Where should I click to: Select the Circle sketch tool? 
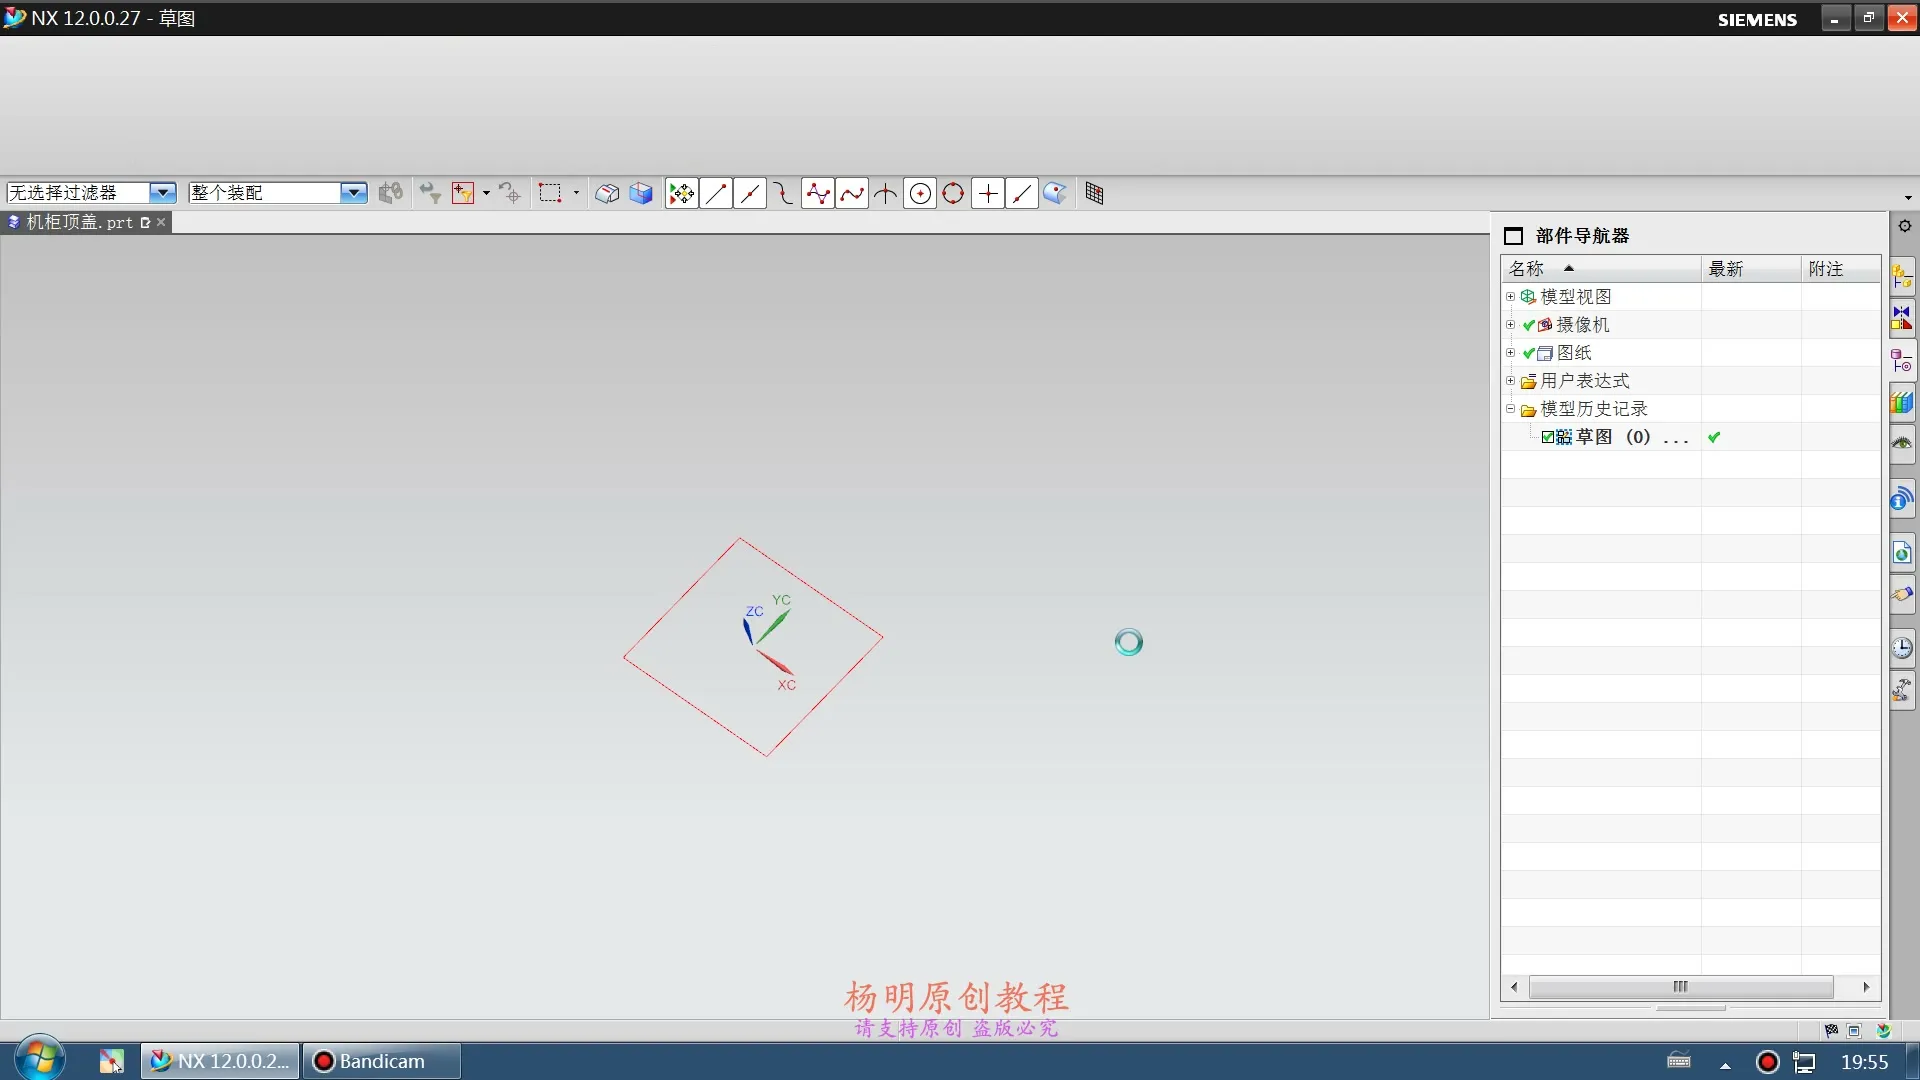pyautogui.click(x=920, y=193)
